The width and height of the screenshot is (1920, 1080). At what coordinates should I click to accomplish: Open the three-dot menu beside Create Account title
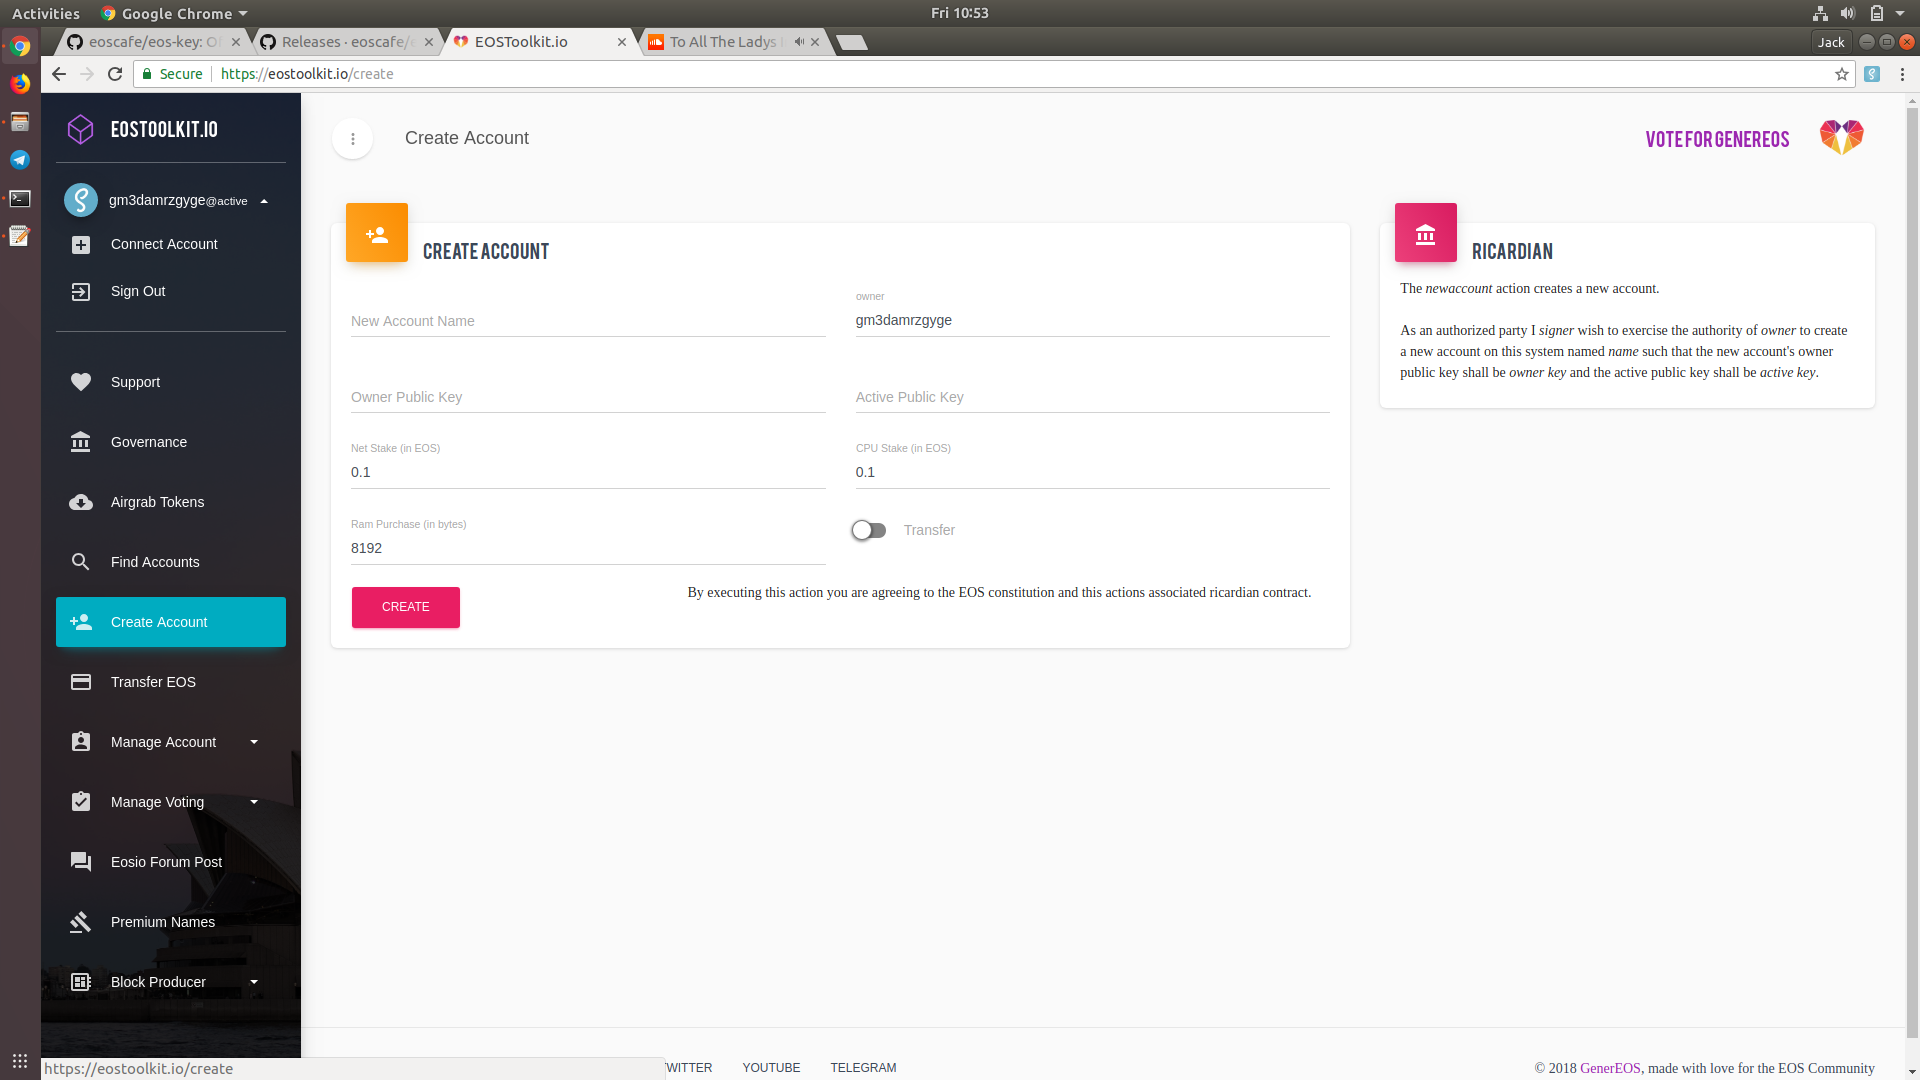353,139
